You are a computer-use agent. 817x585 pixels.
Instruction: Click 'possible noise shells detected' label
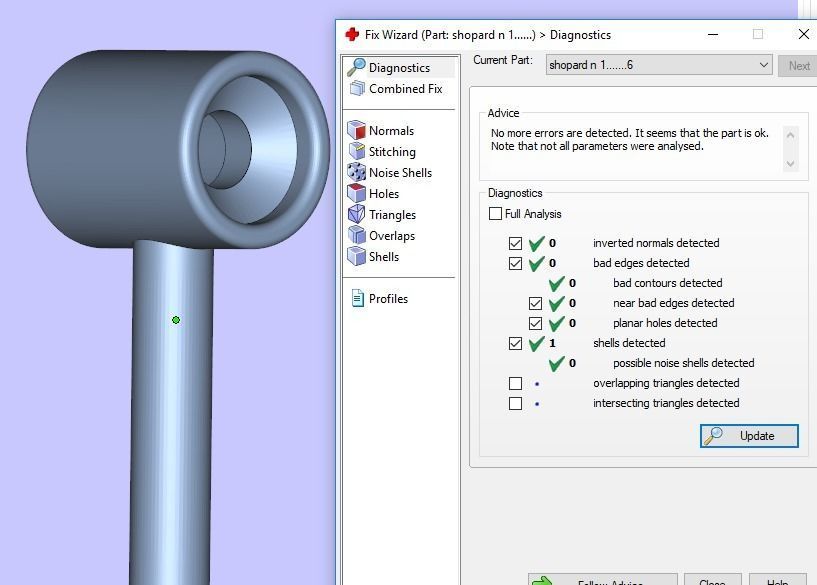[684, 363]
